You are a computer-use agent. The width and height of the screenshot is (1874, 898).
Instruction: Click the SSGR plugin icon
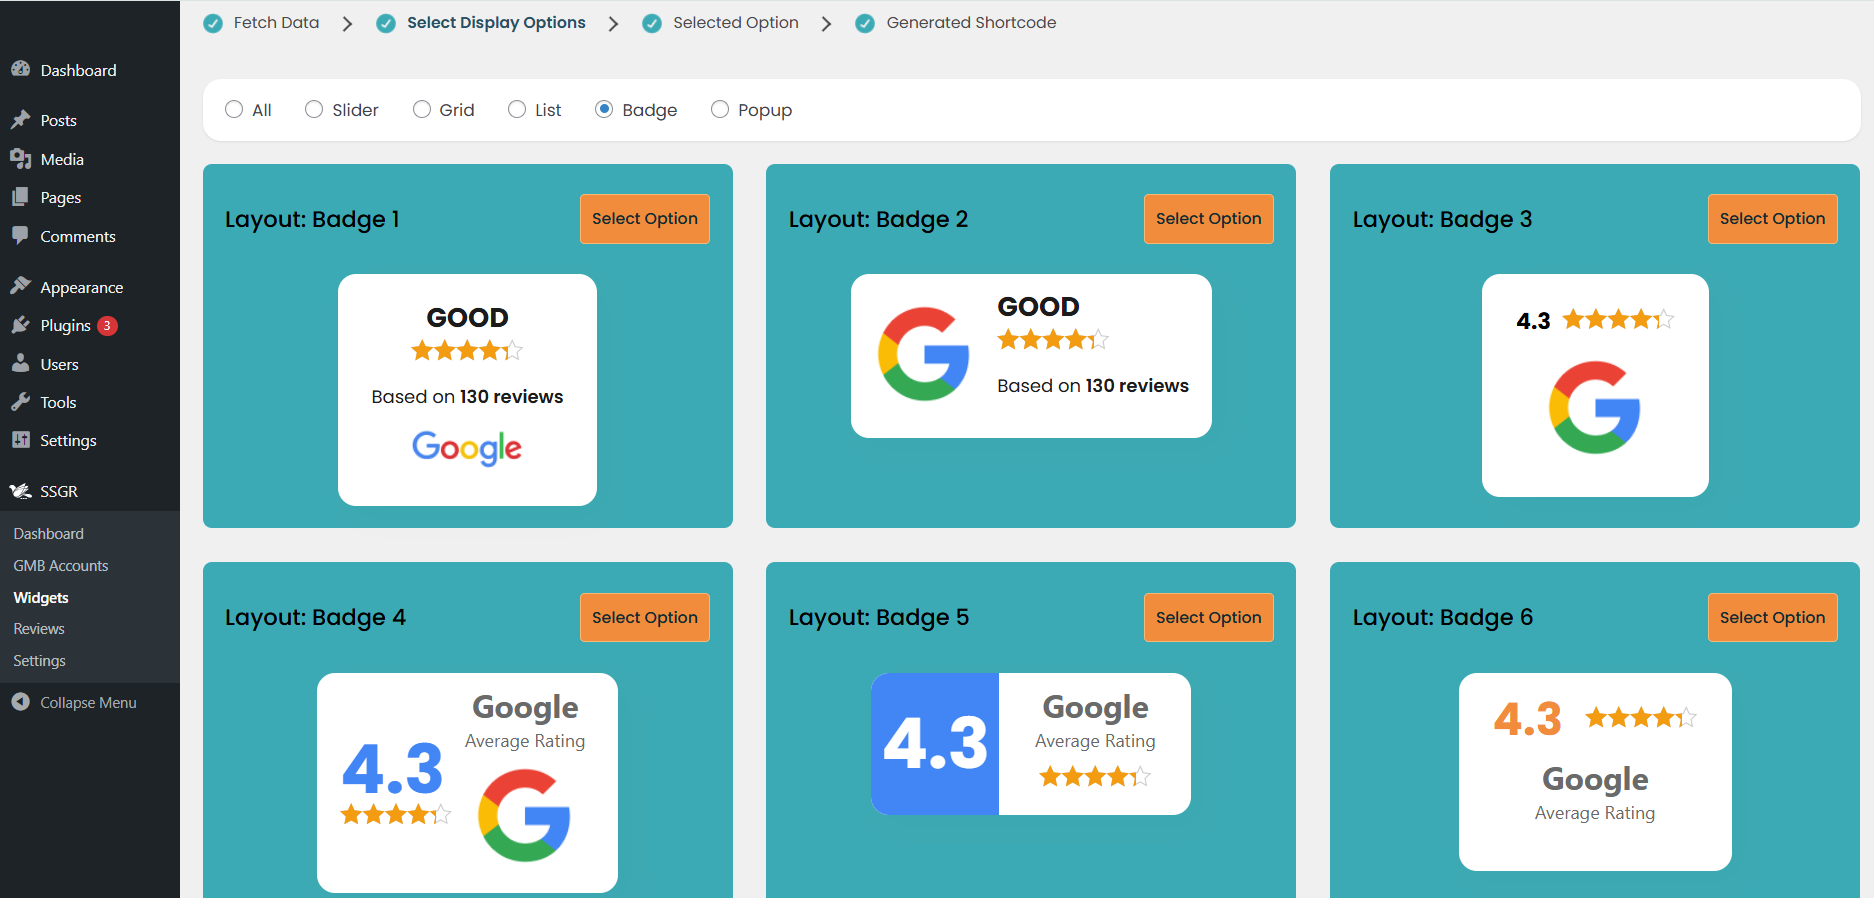(20, 491)
